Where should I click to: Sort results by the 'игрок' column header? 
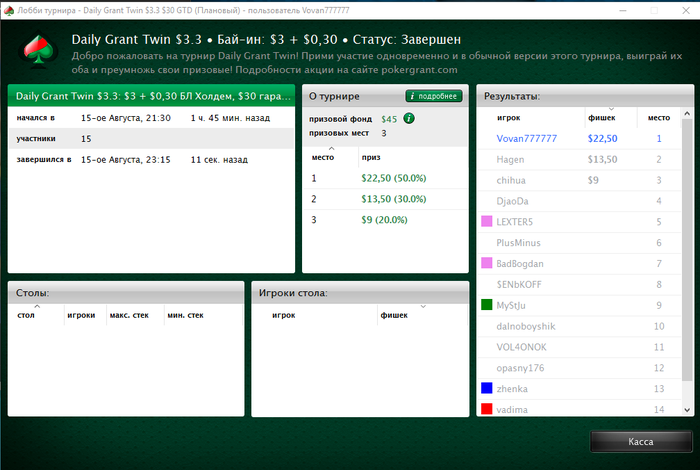click(x=509, y=118)
